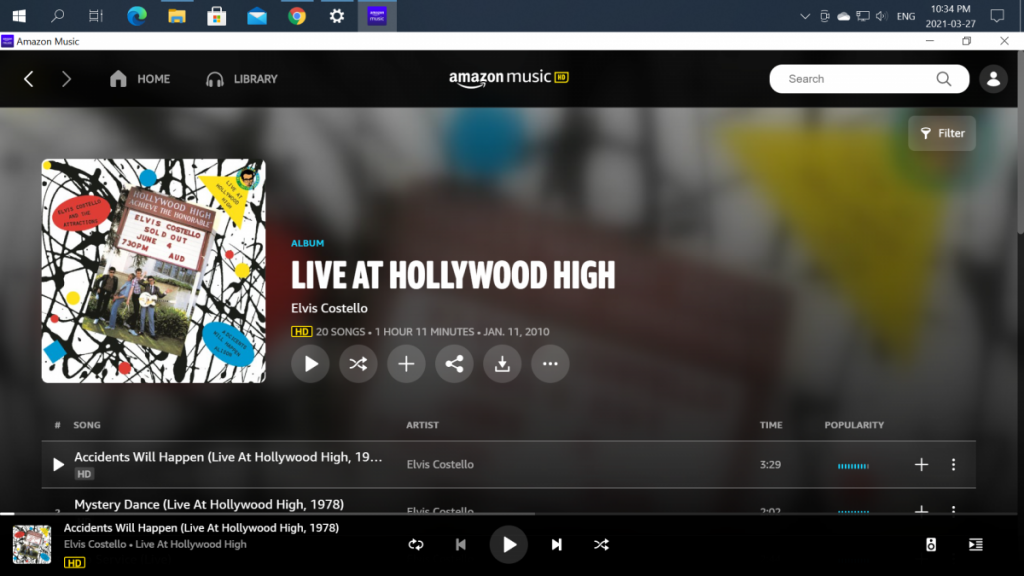Open Windows taskbar search
1024x576 pixels.
pyautogui.click(x=57, y=16)
